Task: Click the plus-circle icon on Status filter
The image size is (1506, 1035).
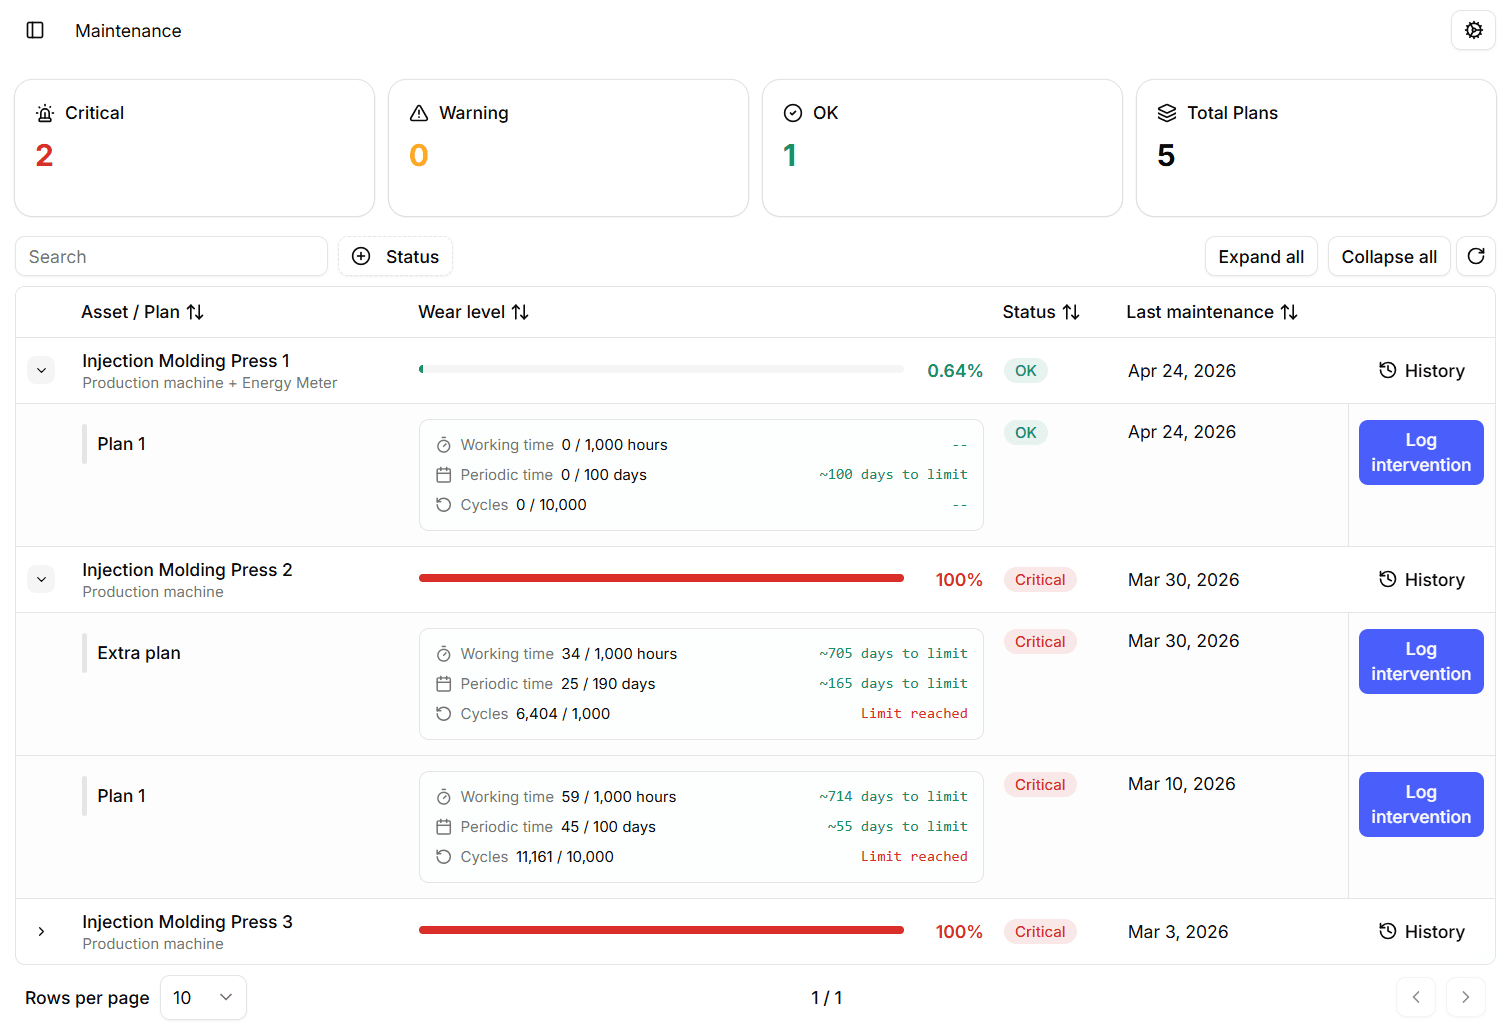Action: (x=362, y=256)
